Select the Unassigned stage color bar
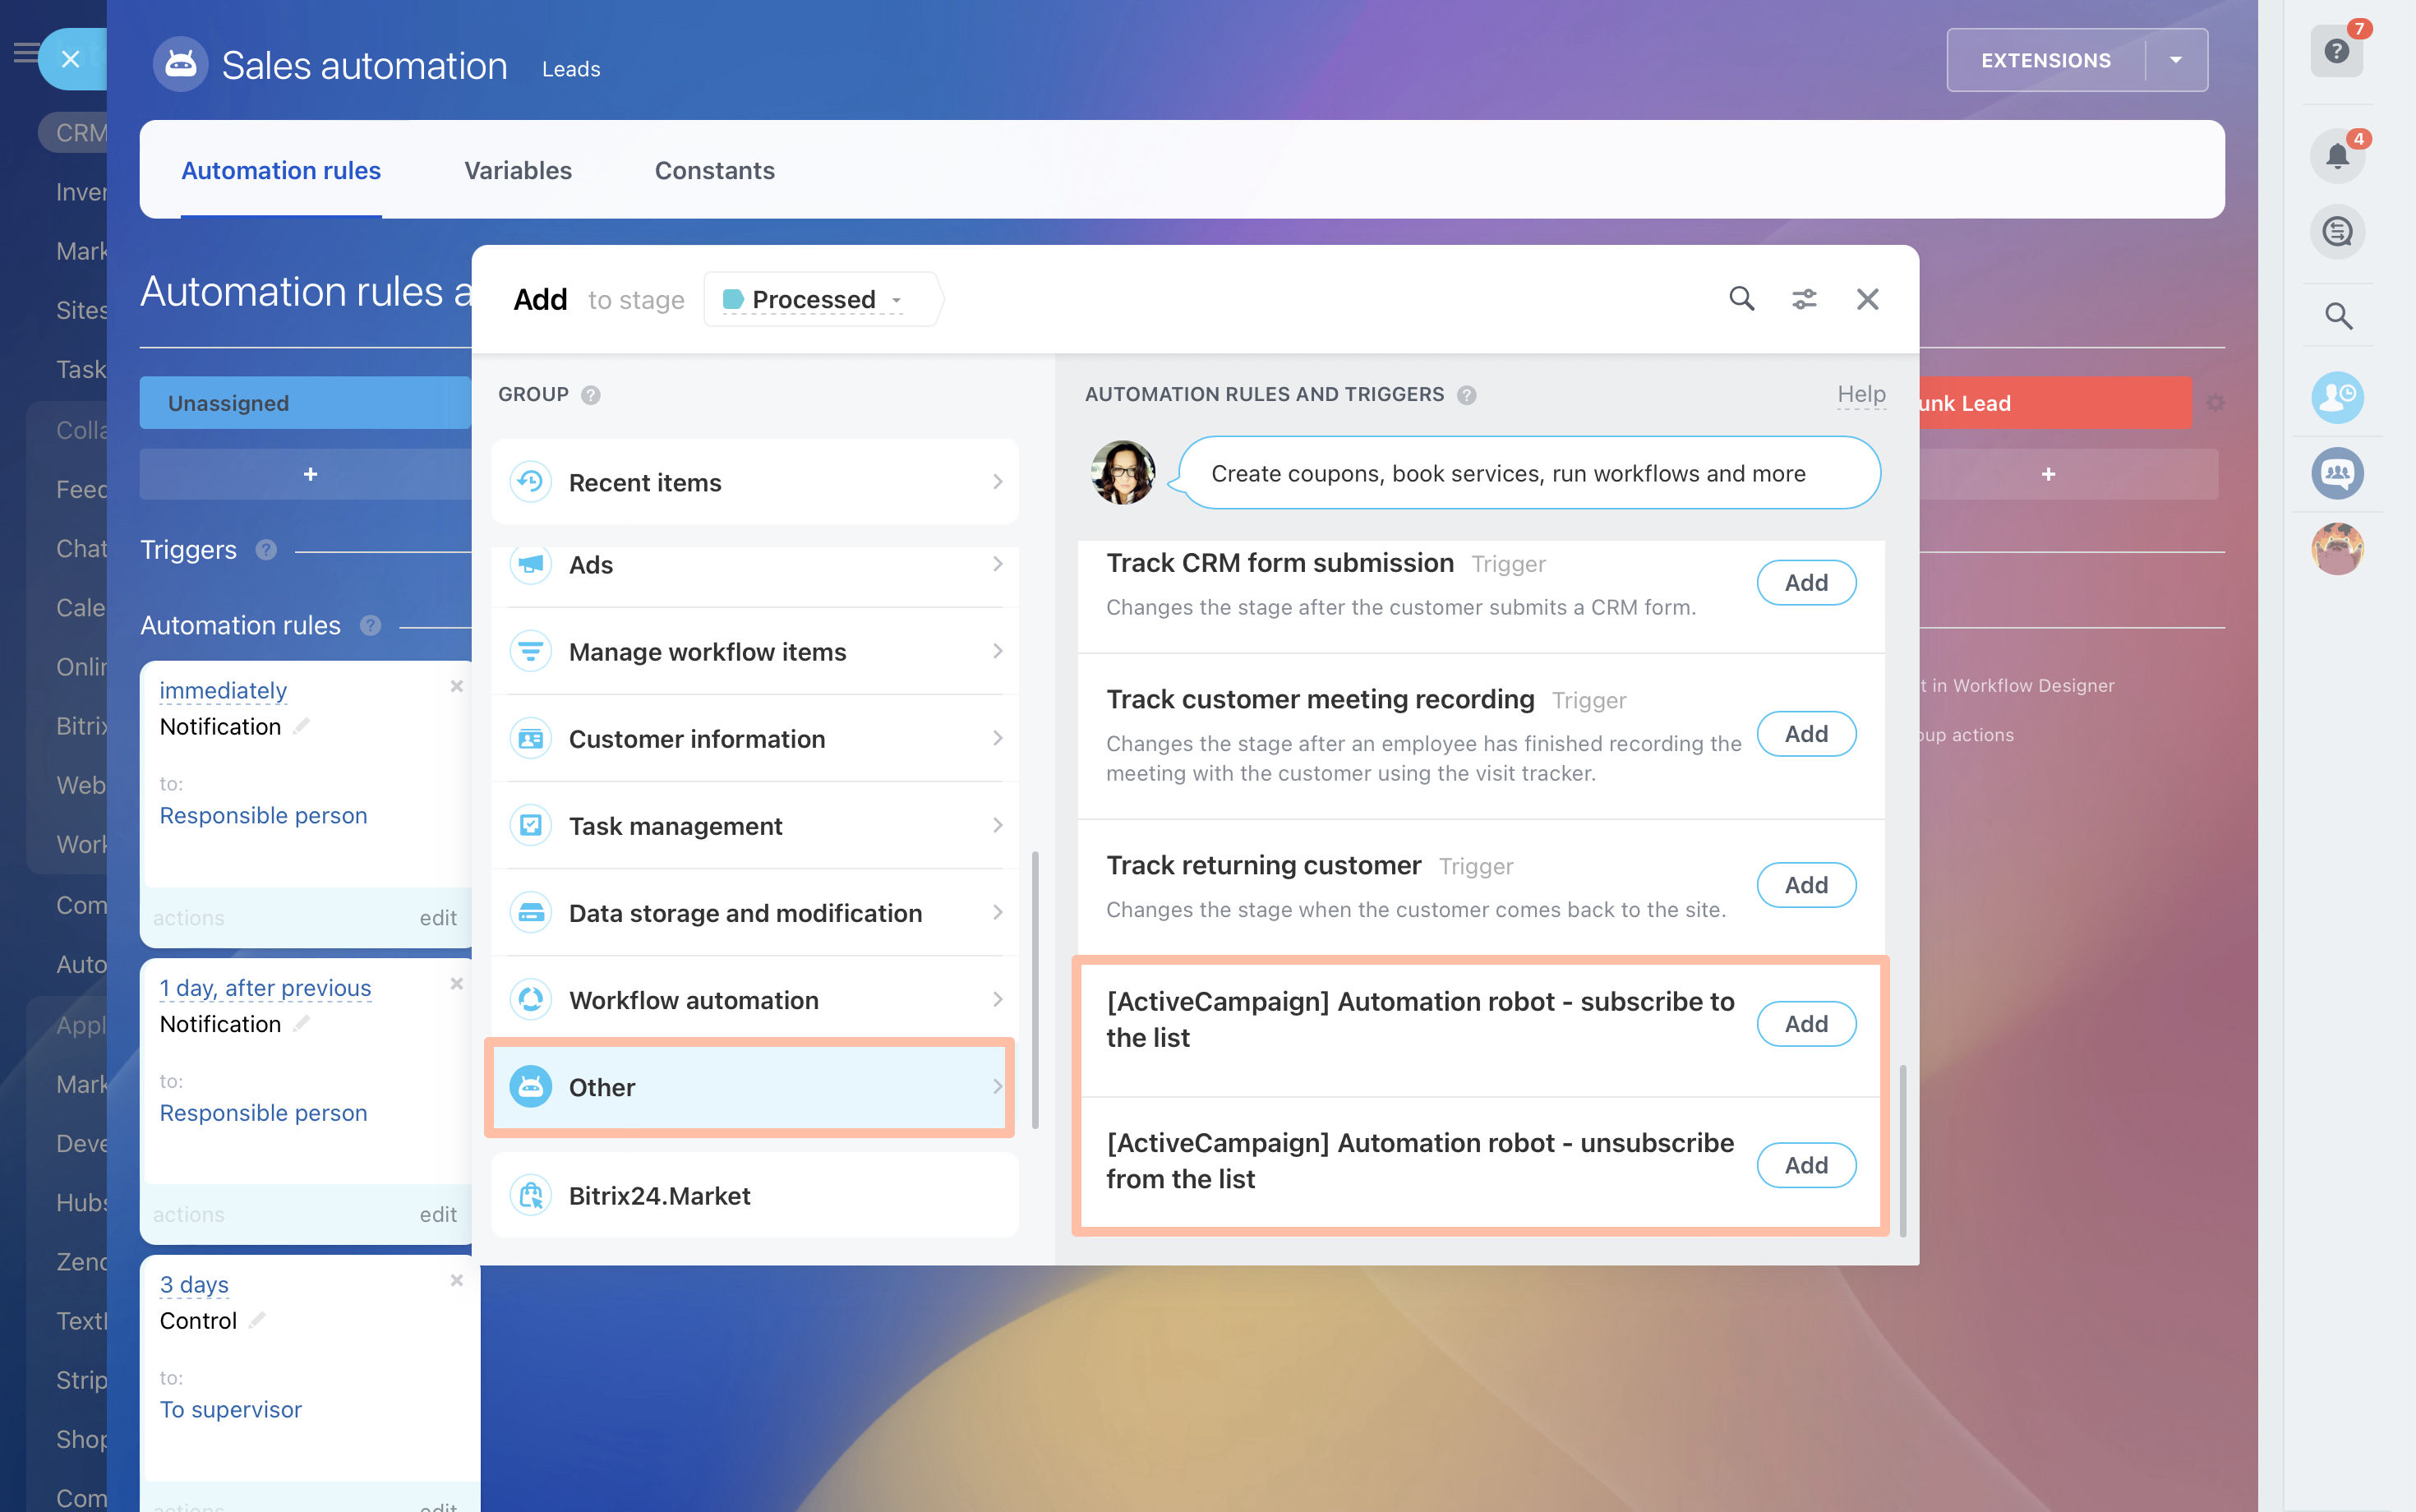 305,403
